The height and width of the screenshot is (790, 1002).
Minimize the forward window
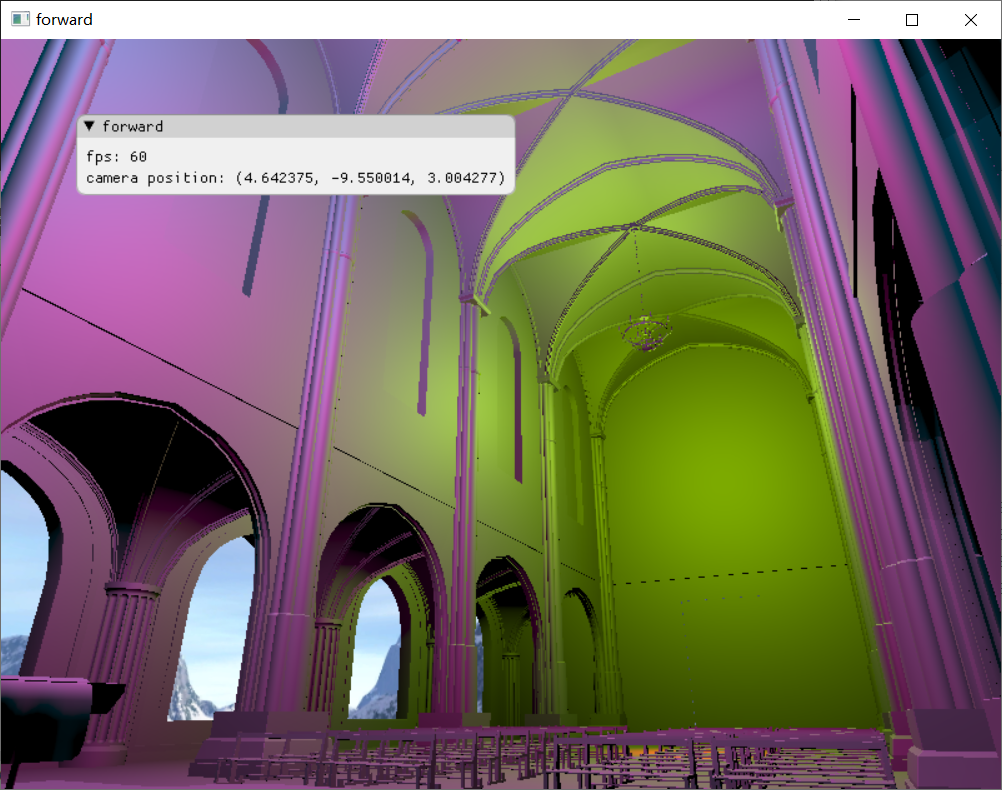(854, 20)
